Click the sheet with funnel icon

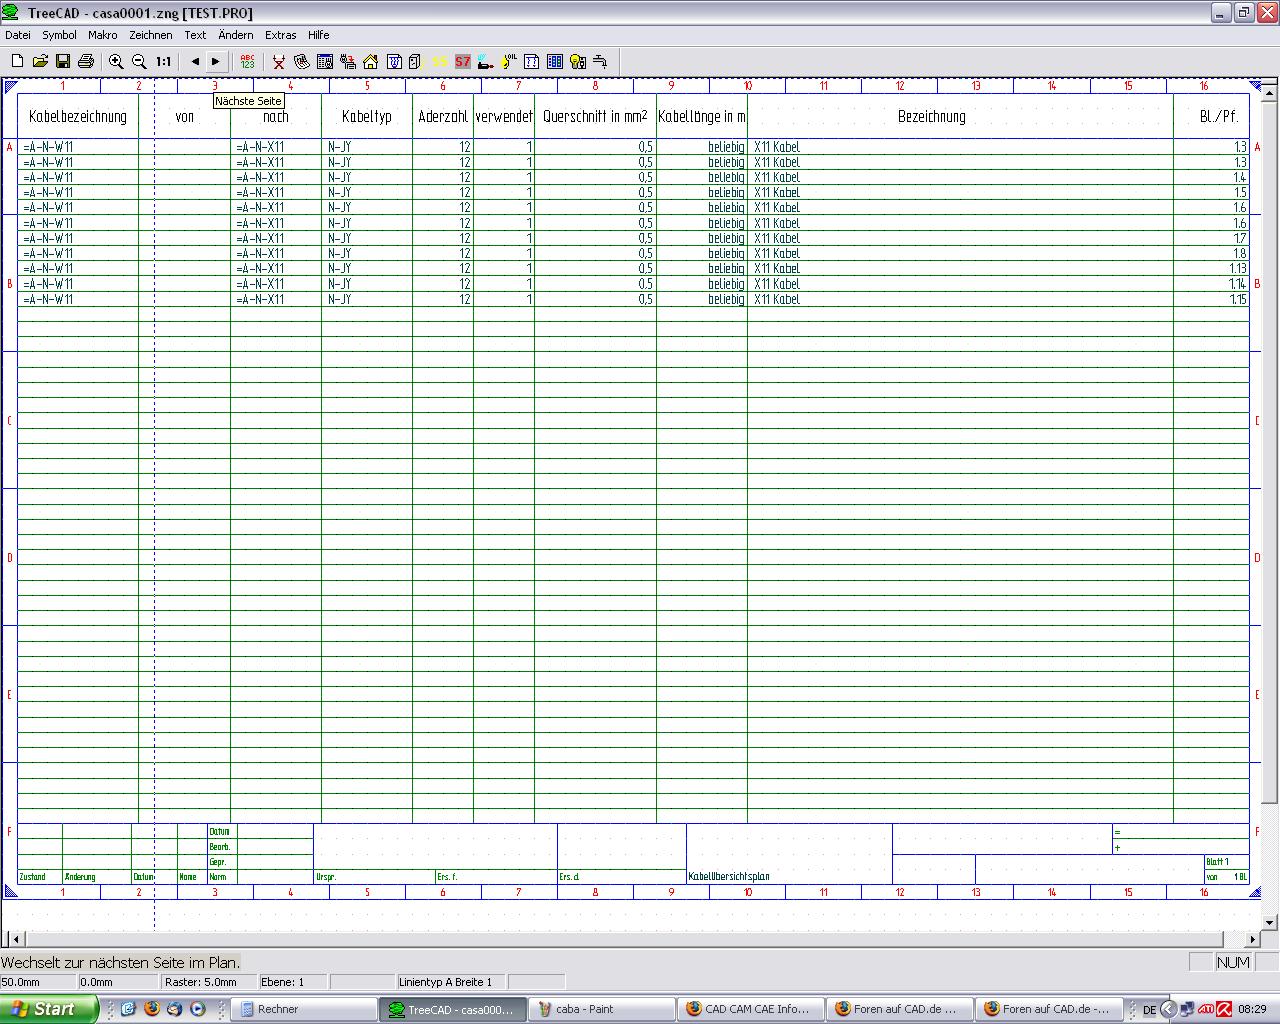(394, 61)
